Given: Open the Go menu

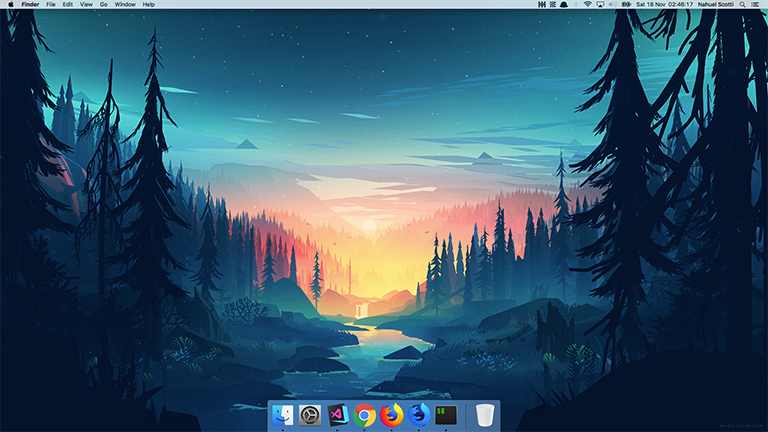Looking at the screenshot, I should 103,4.
